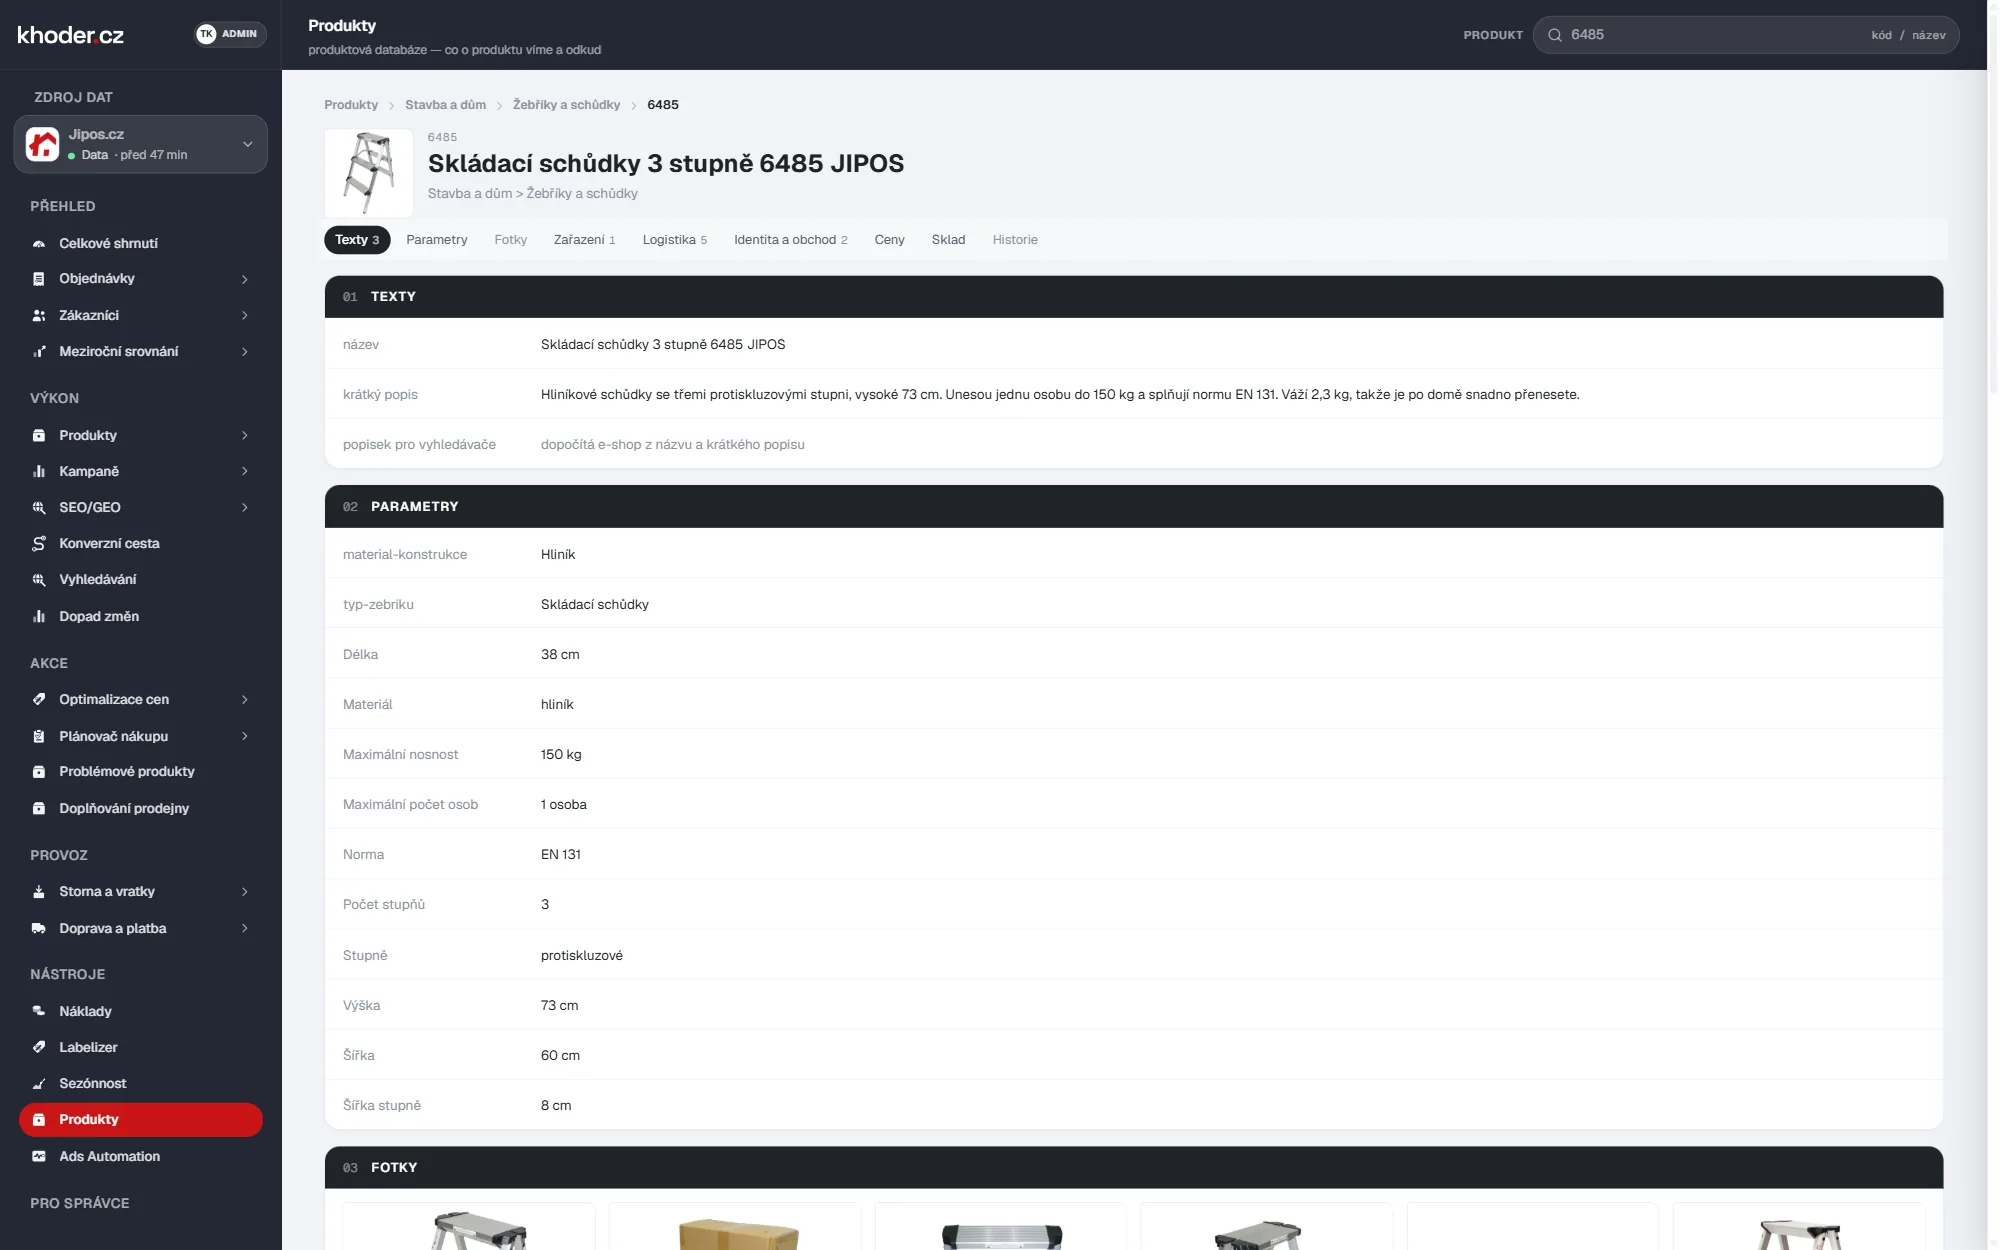The height and width of the screenshot is (1250, 2000).
Task: Click the '150 kg' nosnost value
Action: pyautogui.click(x=561, y=755)
